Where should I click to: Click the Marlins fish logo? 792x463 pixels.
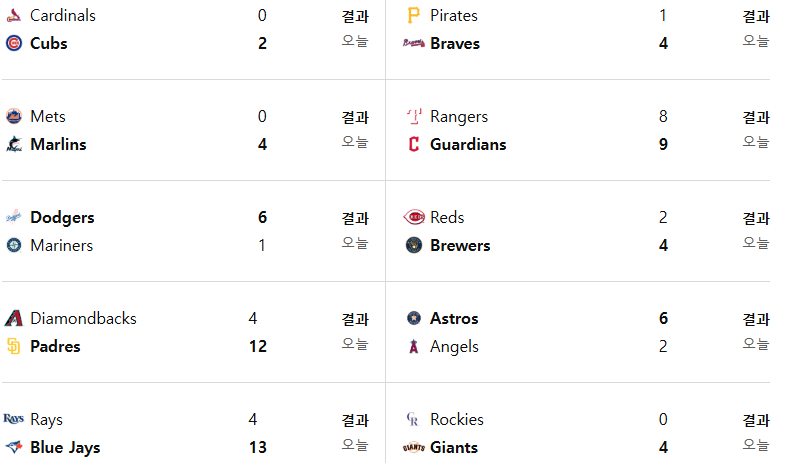click(x=14, y=144)
